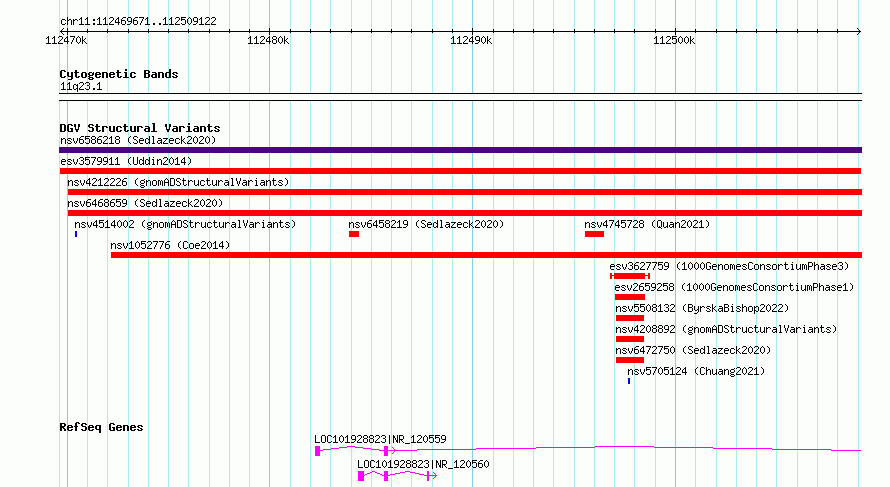
Task: Click first exon block of NR_120560 transcript
Action: click(361, 476)
